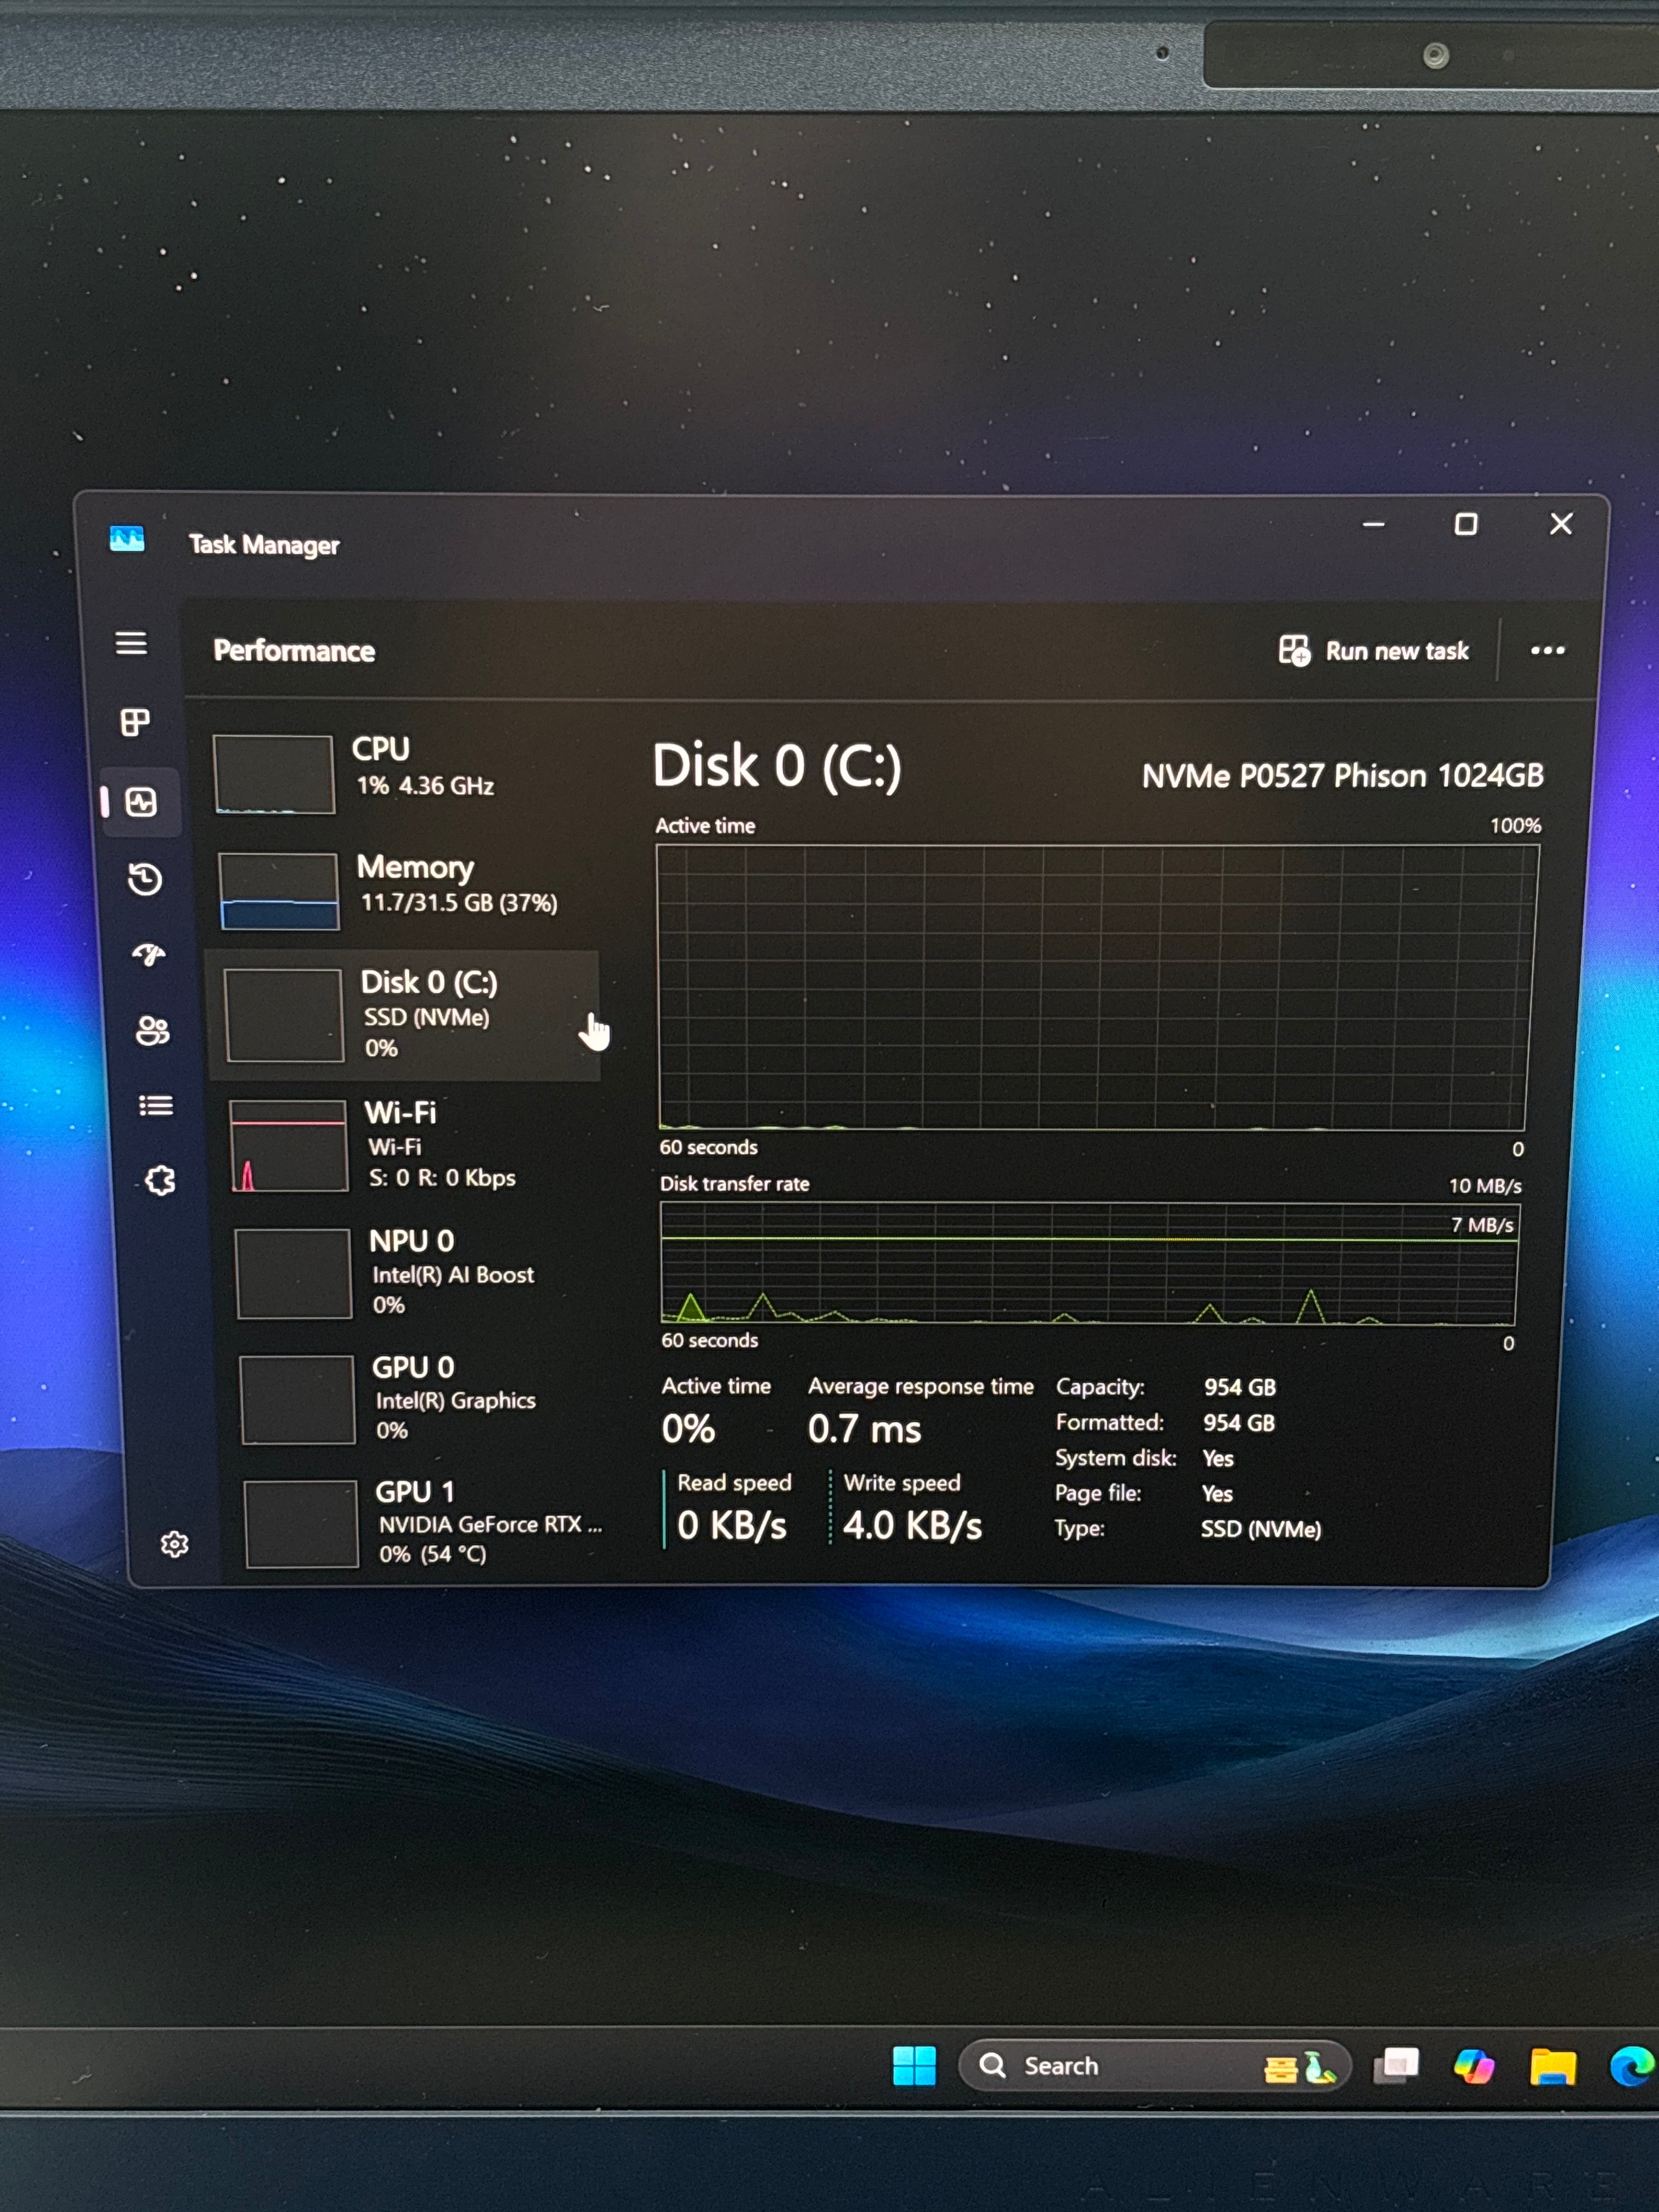Click the Run new task button
1659x2212 pixels.
[x=1374, y=651]
